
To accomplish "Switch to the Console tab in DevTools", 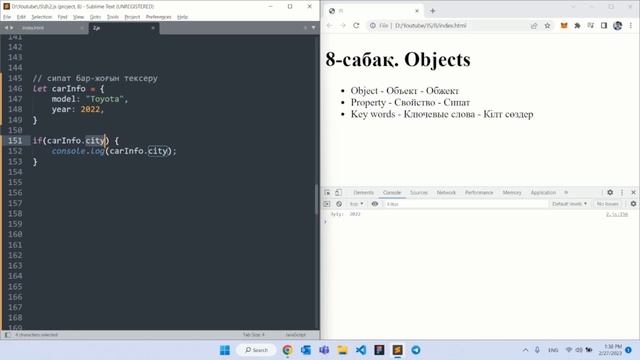I will (x=392, y=192).
